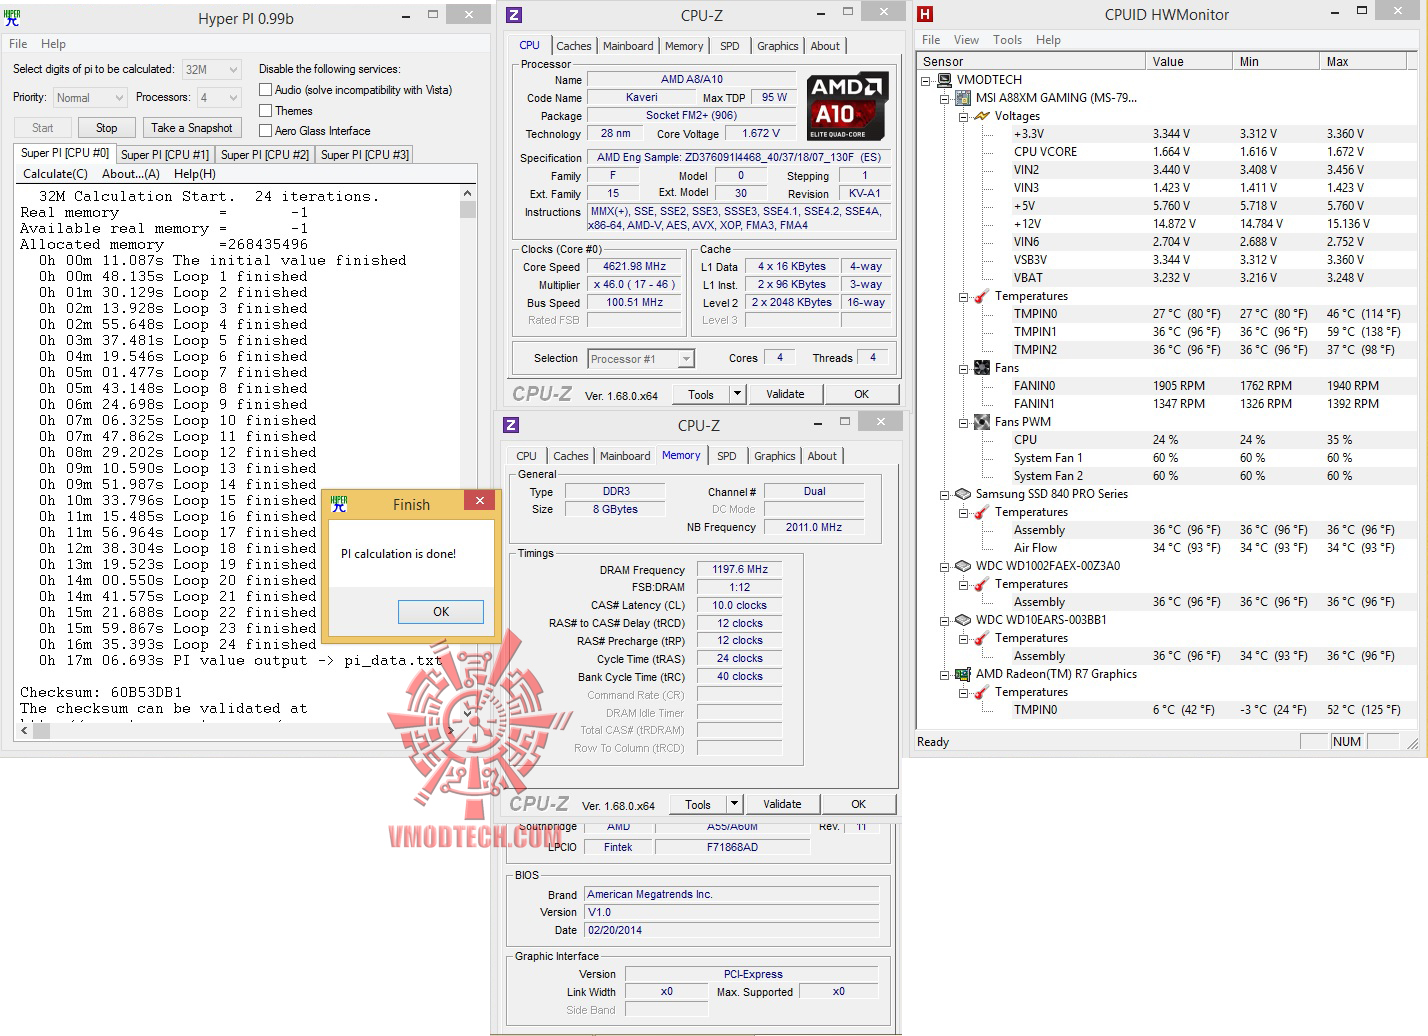Click the HWMonitor title bar icon
The width and height of the screenshot is (1428, 1036).
[x=925, y=14]
